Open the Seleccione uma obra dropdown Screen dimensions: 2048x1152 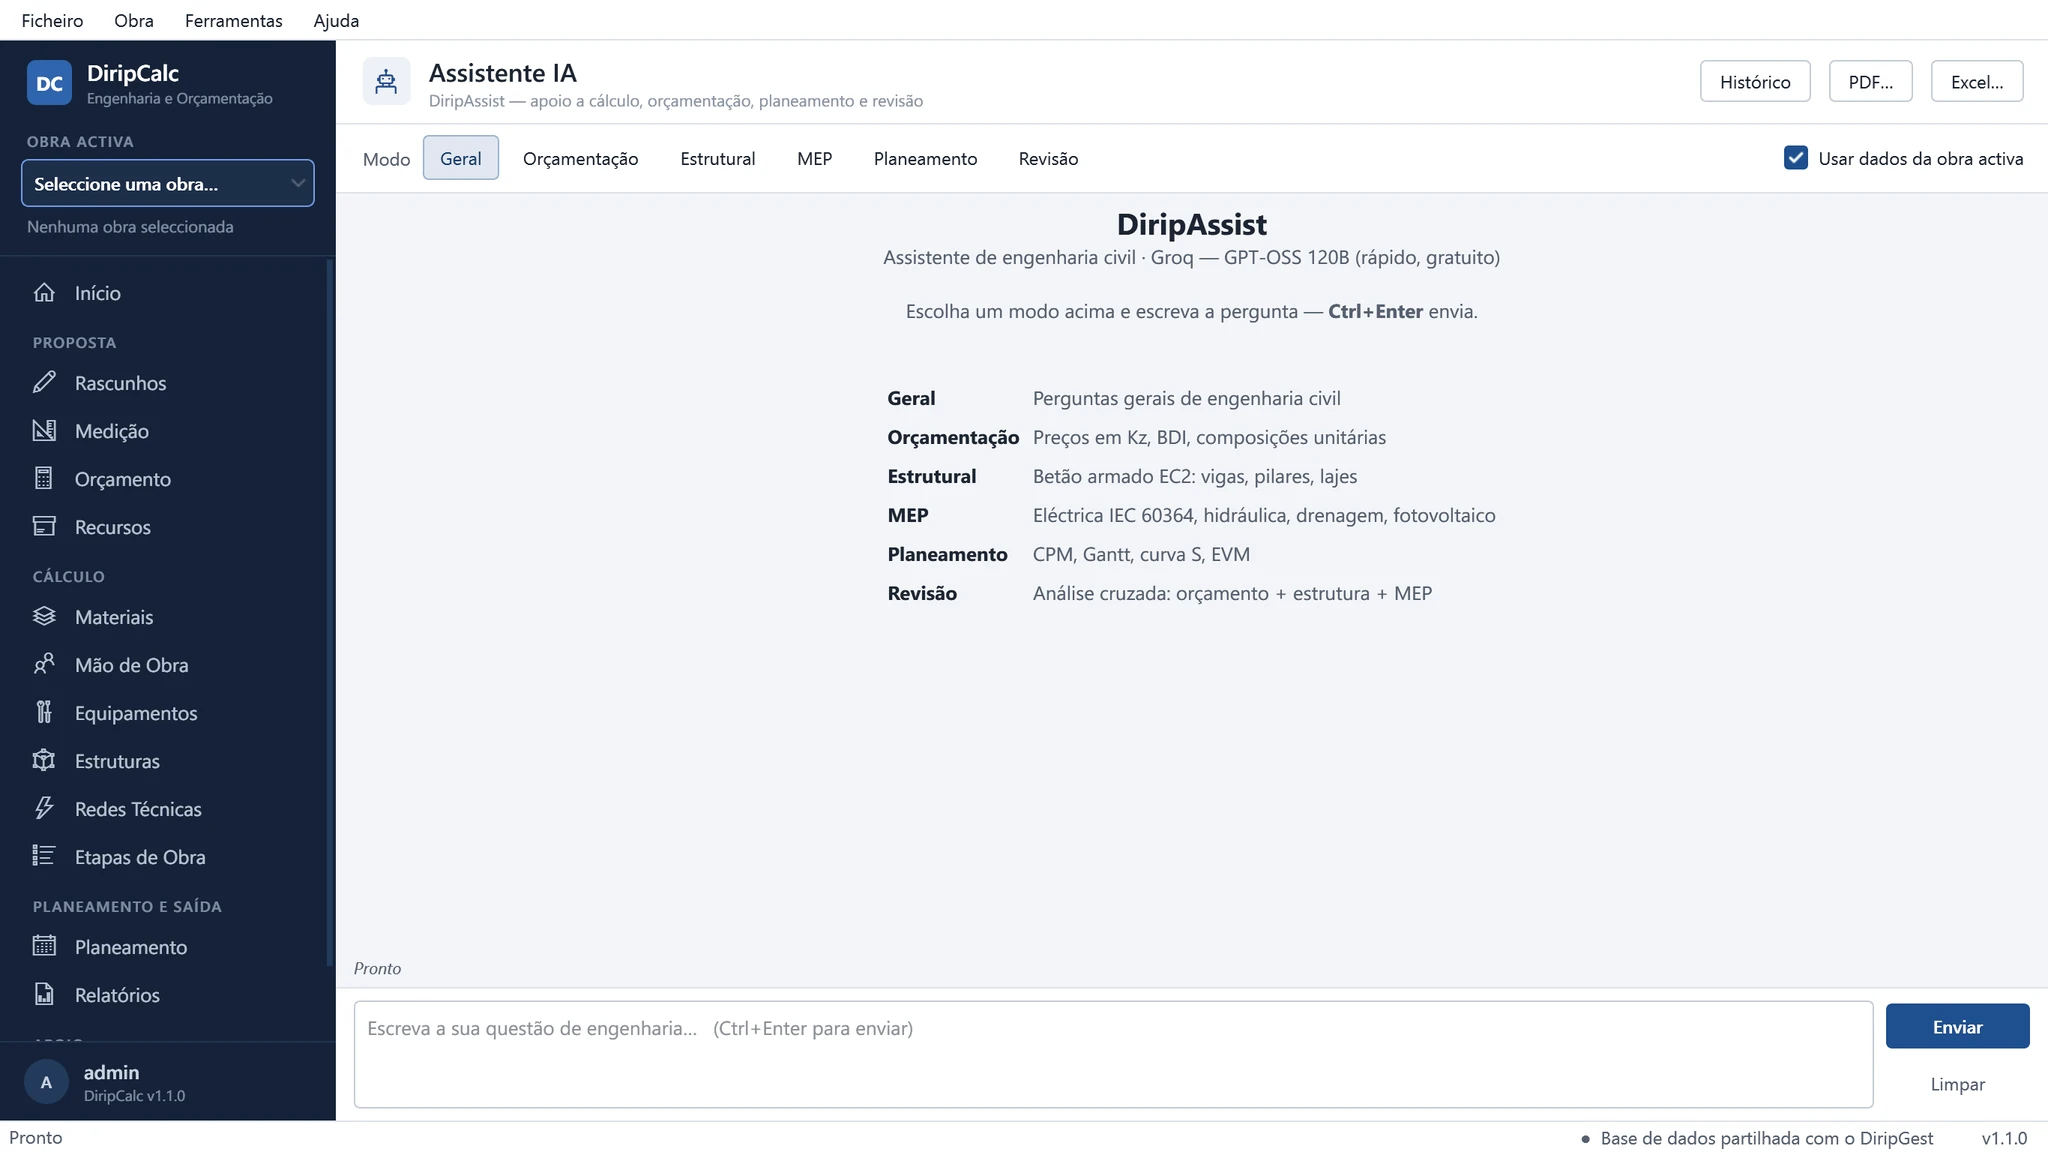tap(168, 184)
